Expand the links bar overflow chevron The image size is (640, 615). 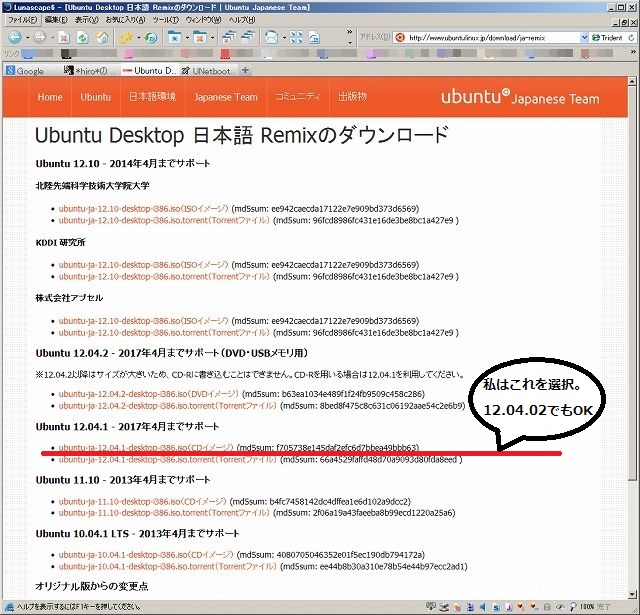(633, 52)
